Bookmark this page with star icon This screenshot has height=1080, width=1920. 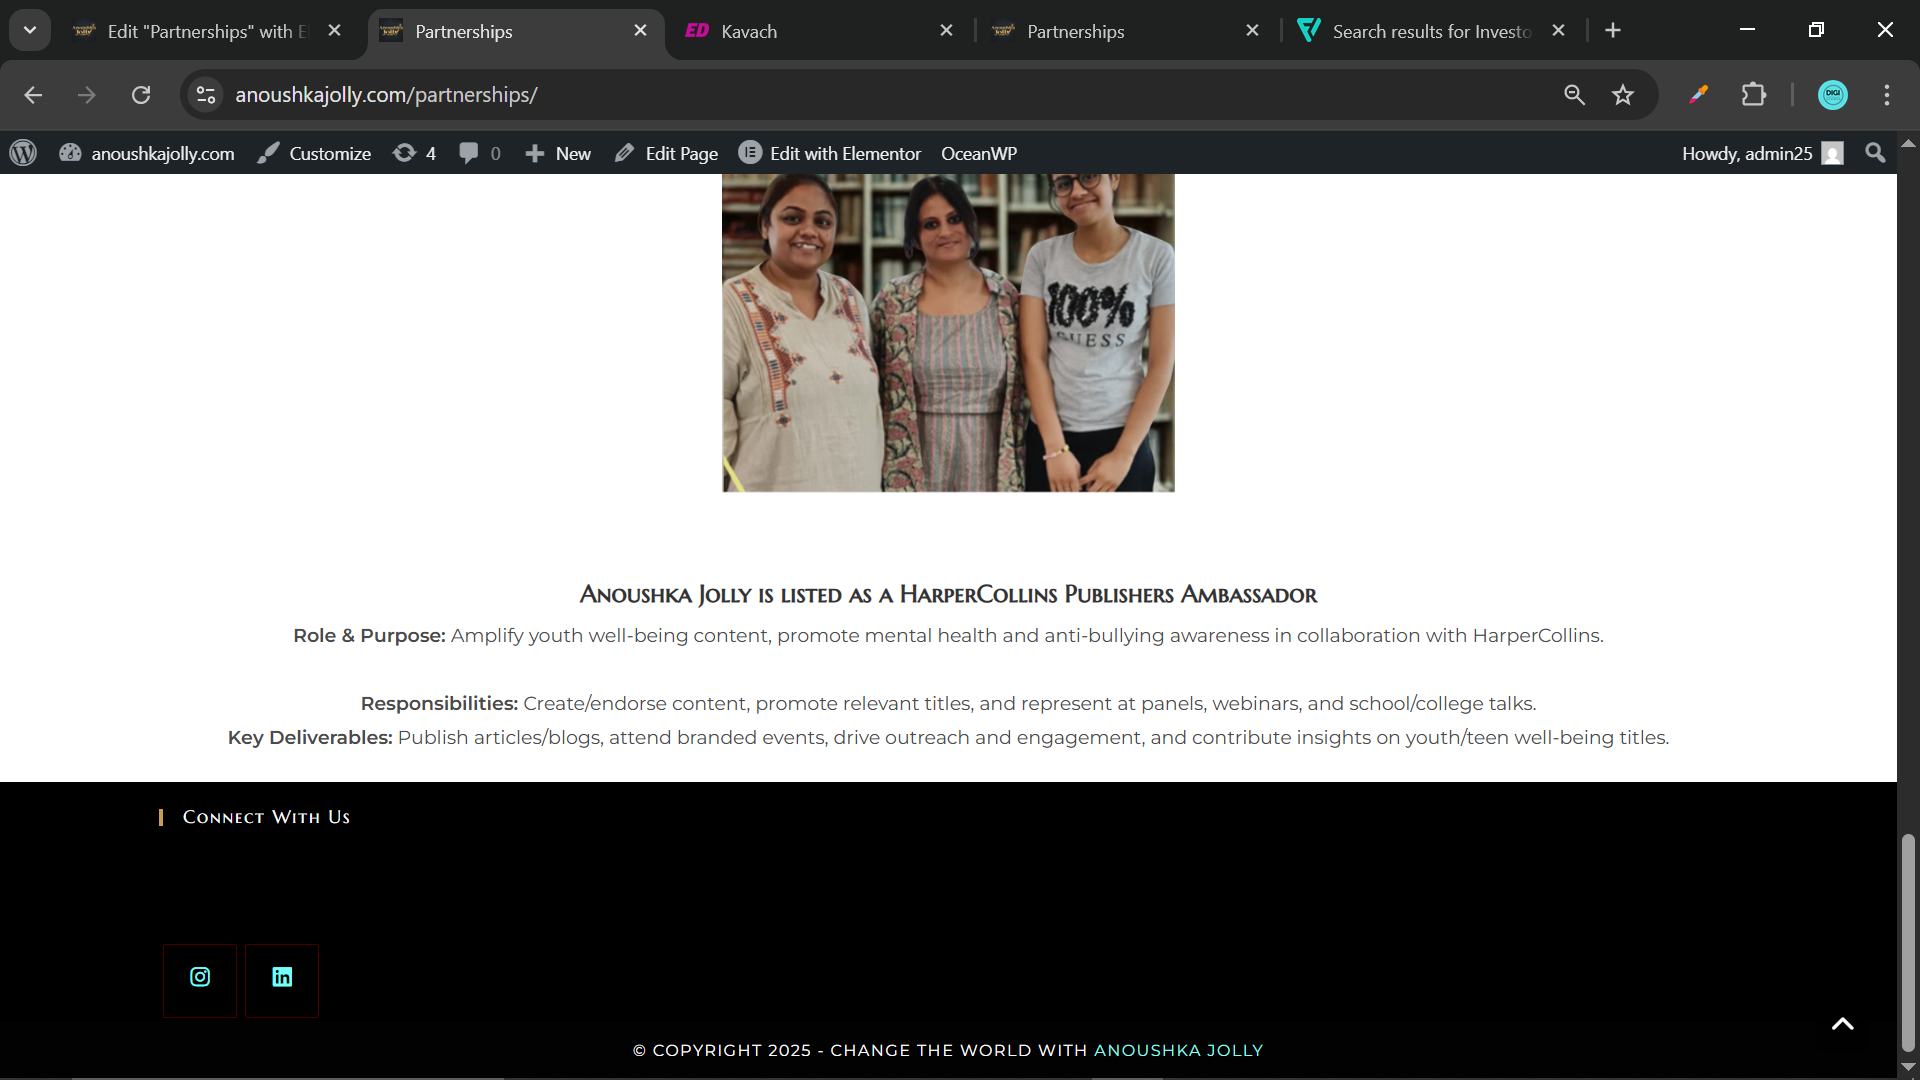click(x=1622, y=95)
